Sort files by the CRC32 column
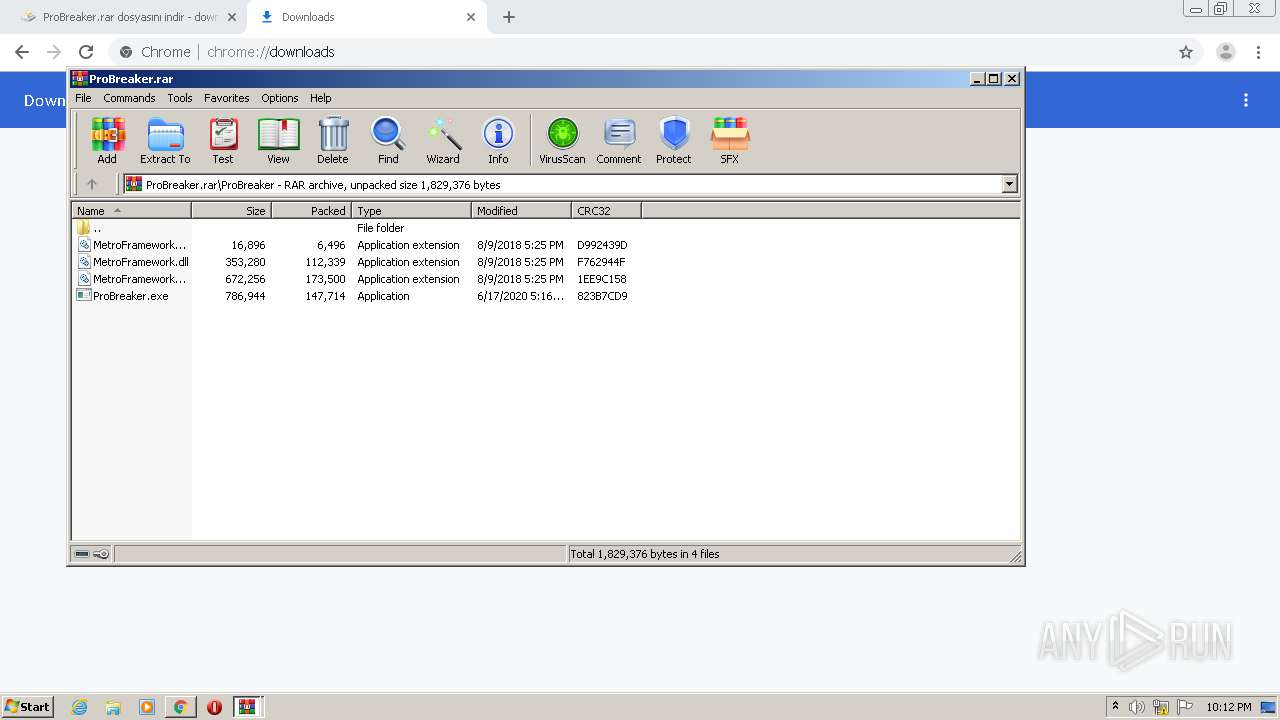This screenshot has width=1280, height=720. coord(606,211)
